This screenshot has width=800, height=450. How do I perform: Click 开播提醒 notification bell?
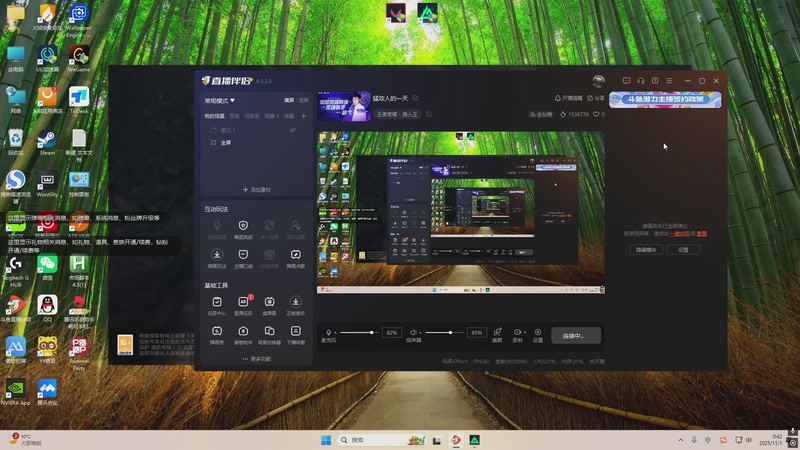click(x=568, y=98)
